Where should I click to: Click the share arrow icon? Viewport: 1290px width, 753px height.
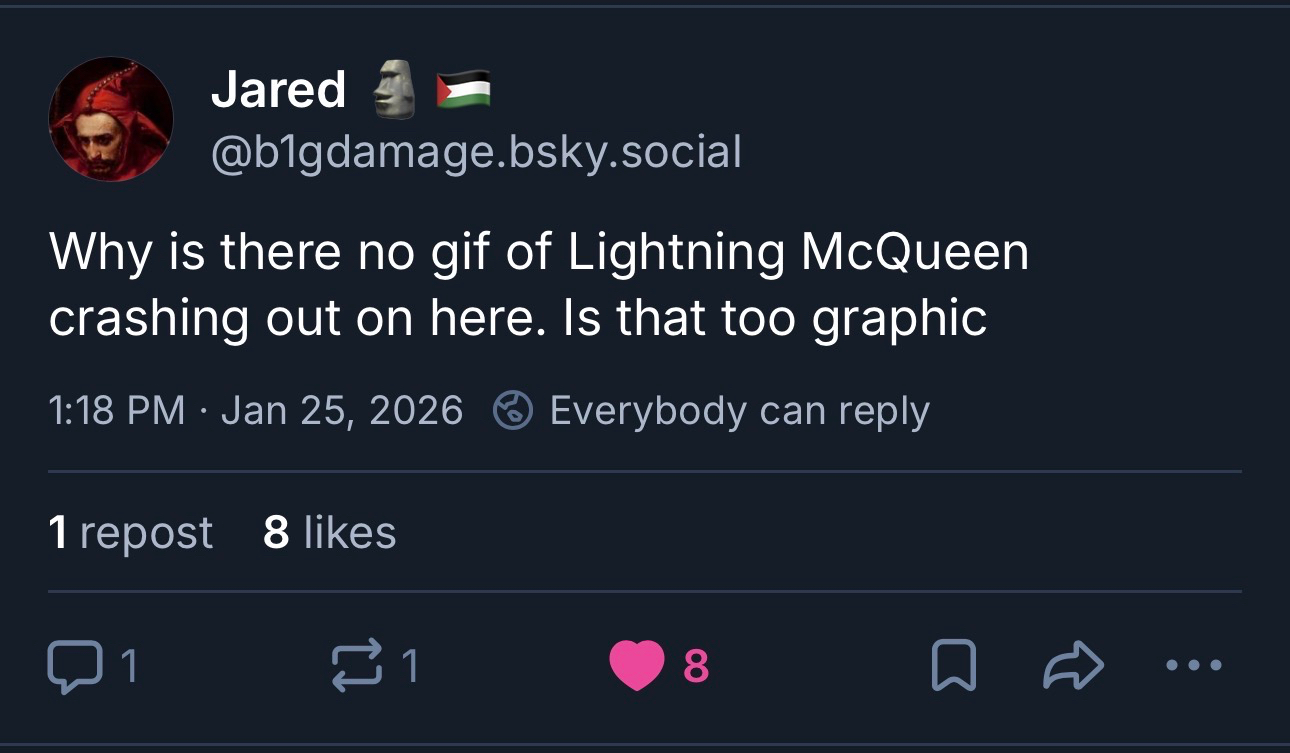pos(1074,666)
